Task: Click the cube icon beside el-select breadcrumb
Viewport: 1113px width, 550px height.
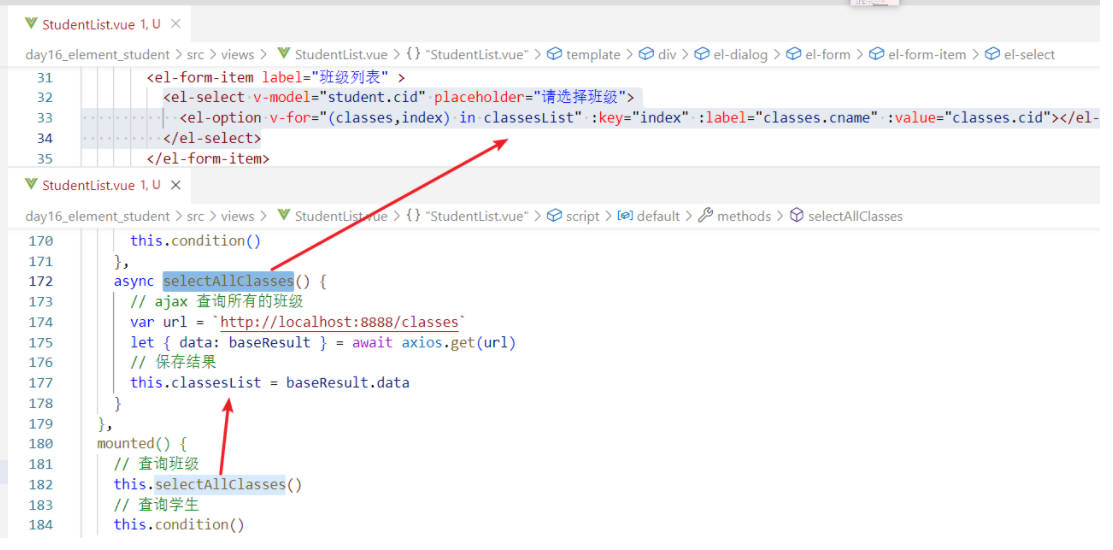Action: (x=992, y=54)
